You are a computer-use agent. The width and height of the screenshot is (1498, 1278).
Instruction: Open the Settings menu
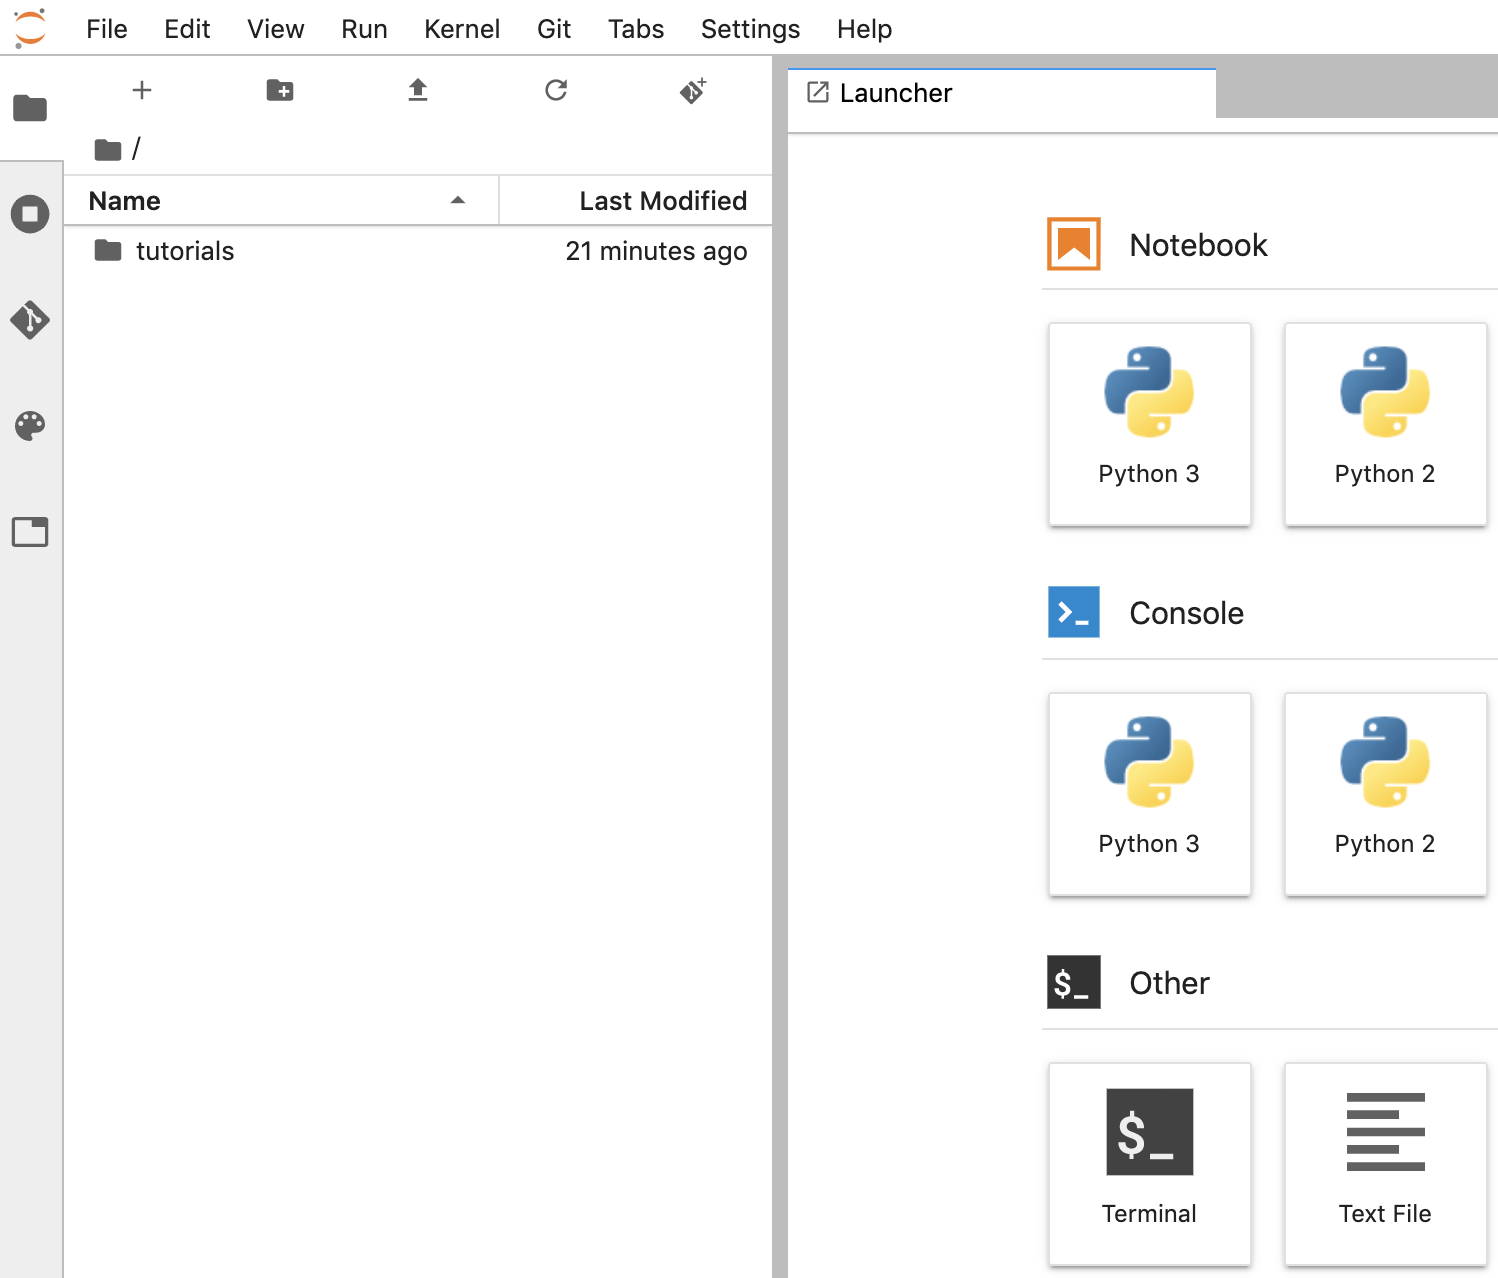pos(750,29)
